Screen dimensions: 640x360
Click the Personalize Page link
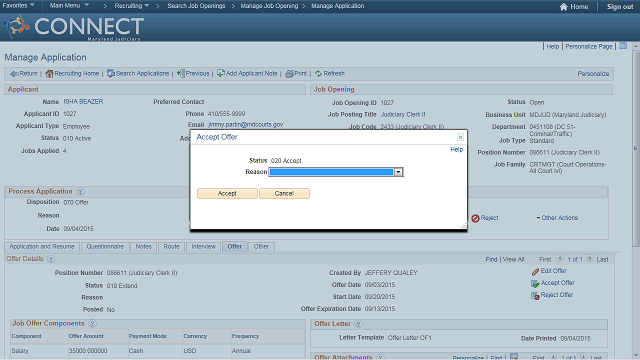tap(589, 47)
